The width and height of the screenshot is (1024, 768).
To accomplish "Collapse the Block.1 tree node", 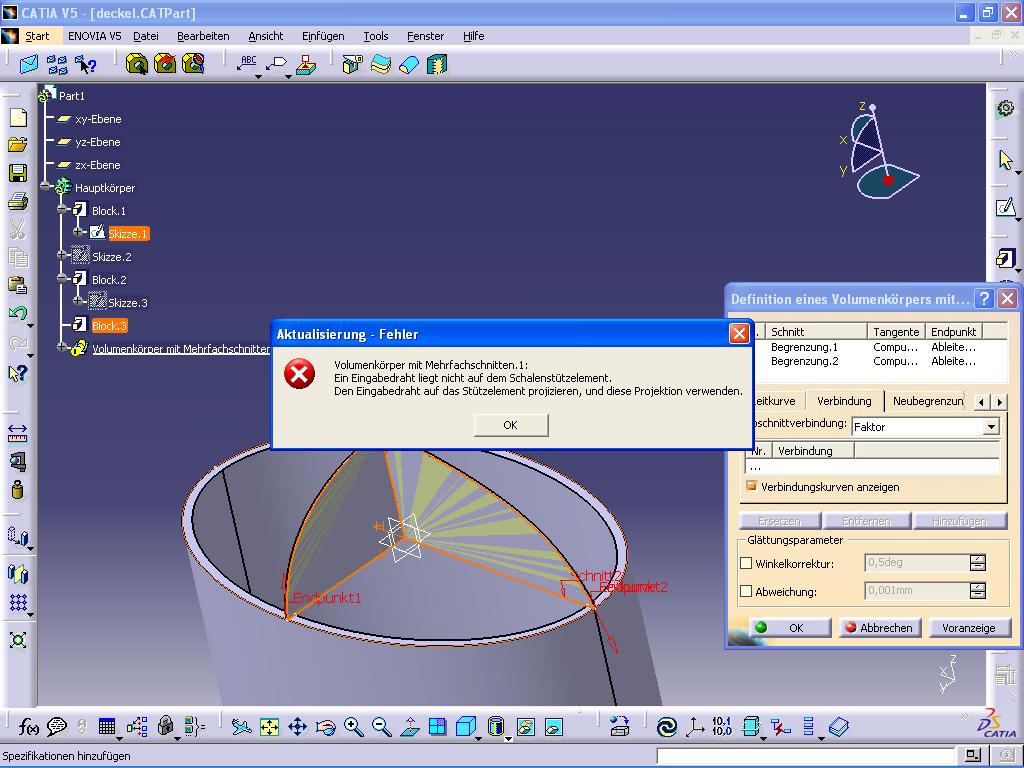I will (x=61, y=210).
